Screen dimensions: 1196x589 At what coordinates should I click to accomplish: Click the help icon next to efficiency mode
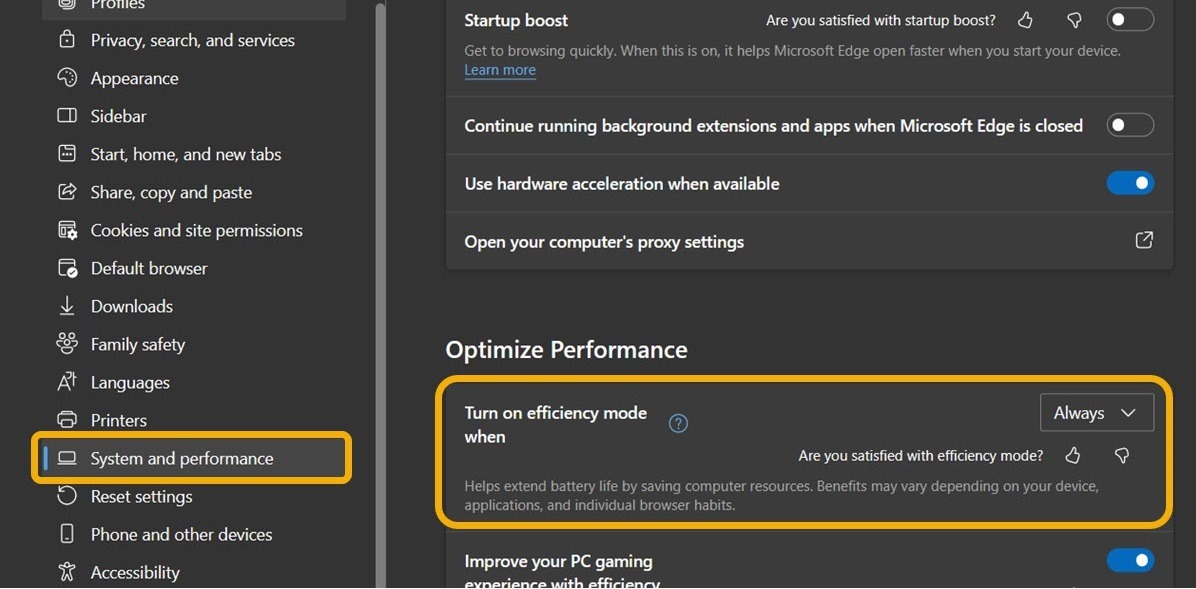coord(678,423)
